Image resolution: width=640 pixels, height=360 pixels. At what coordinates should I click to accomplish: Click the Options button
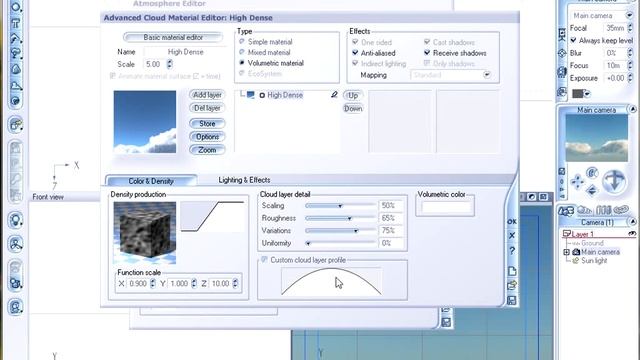pos(207,137)
